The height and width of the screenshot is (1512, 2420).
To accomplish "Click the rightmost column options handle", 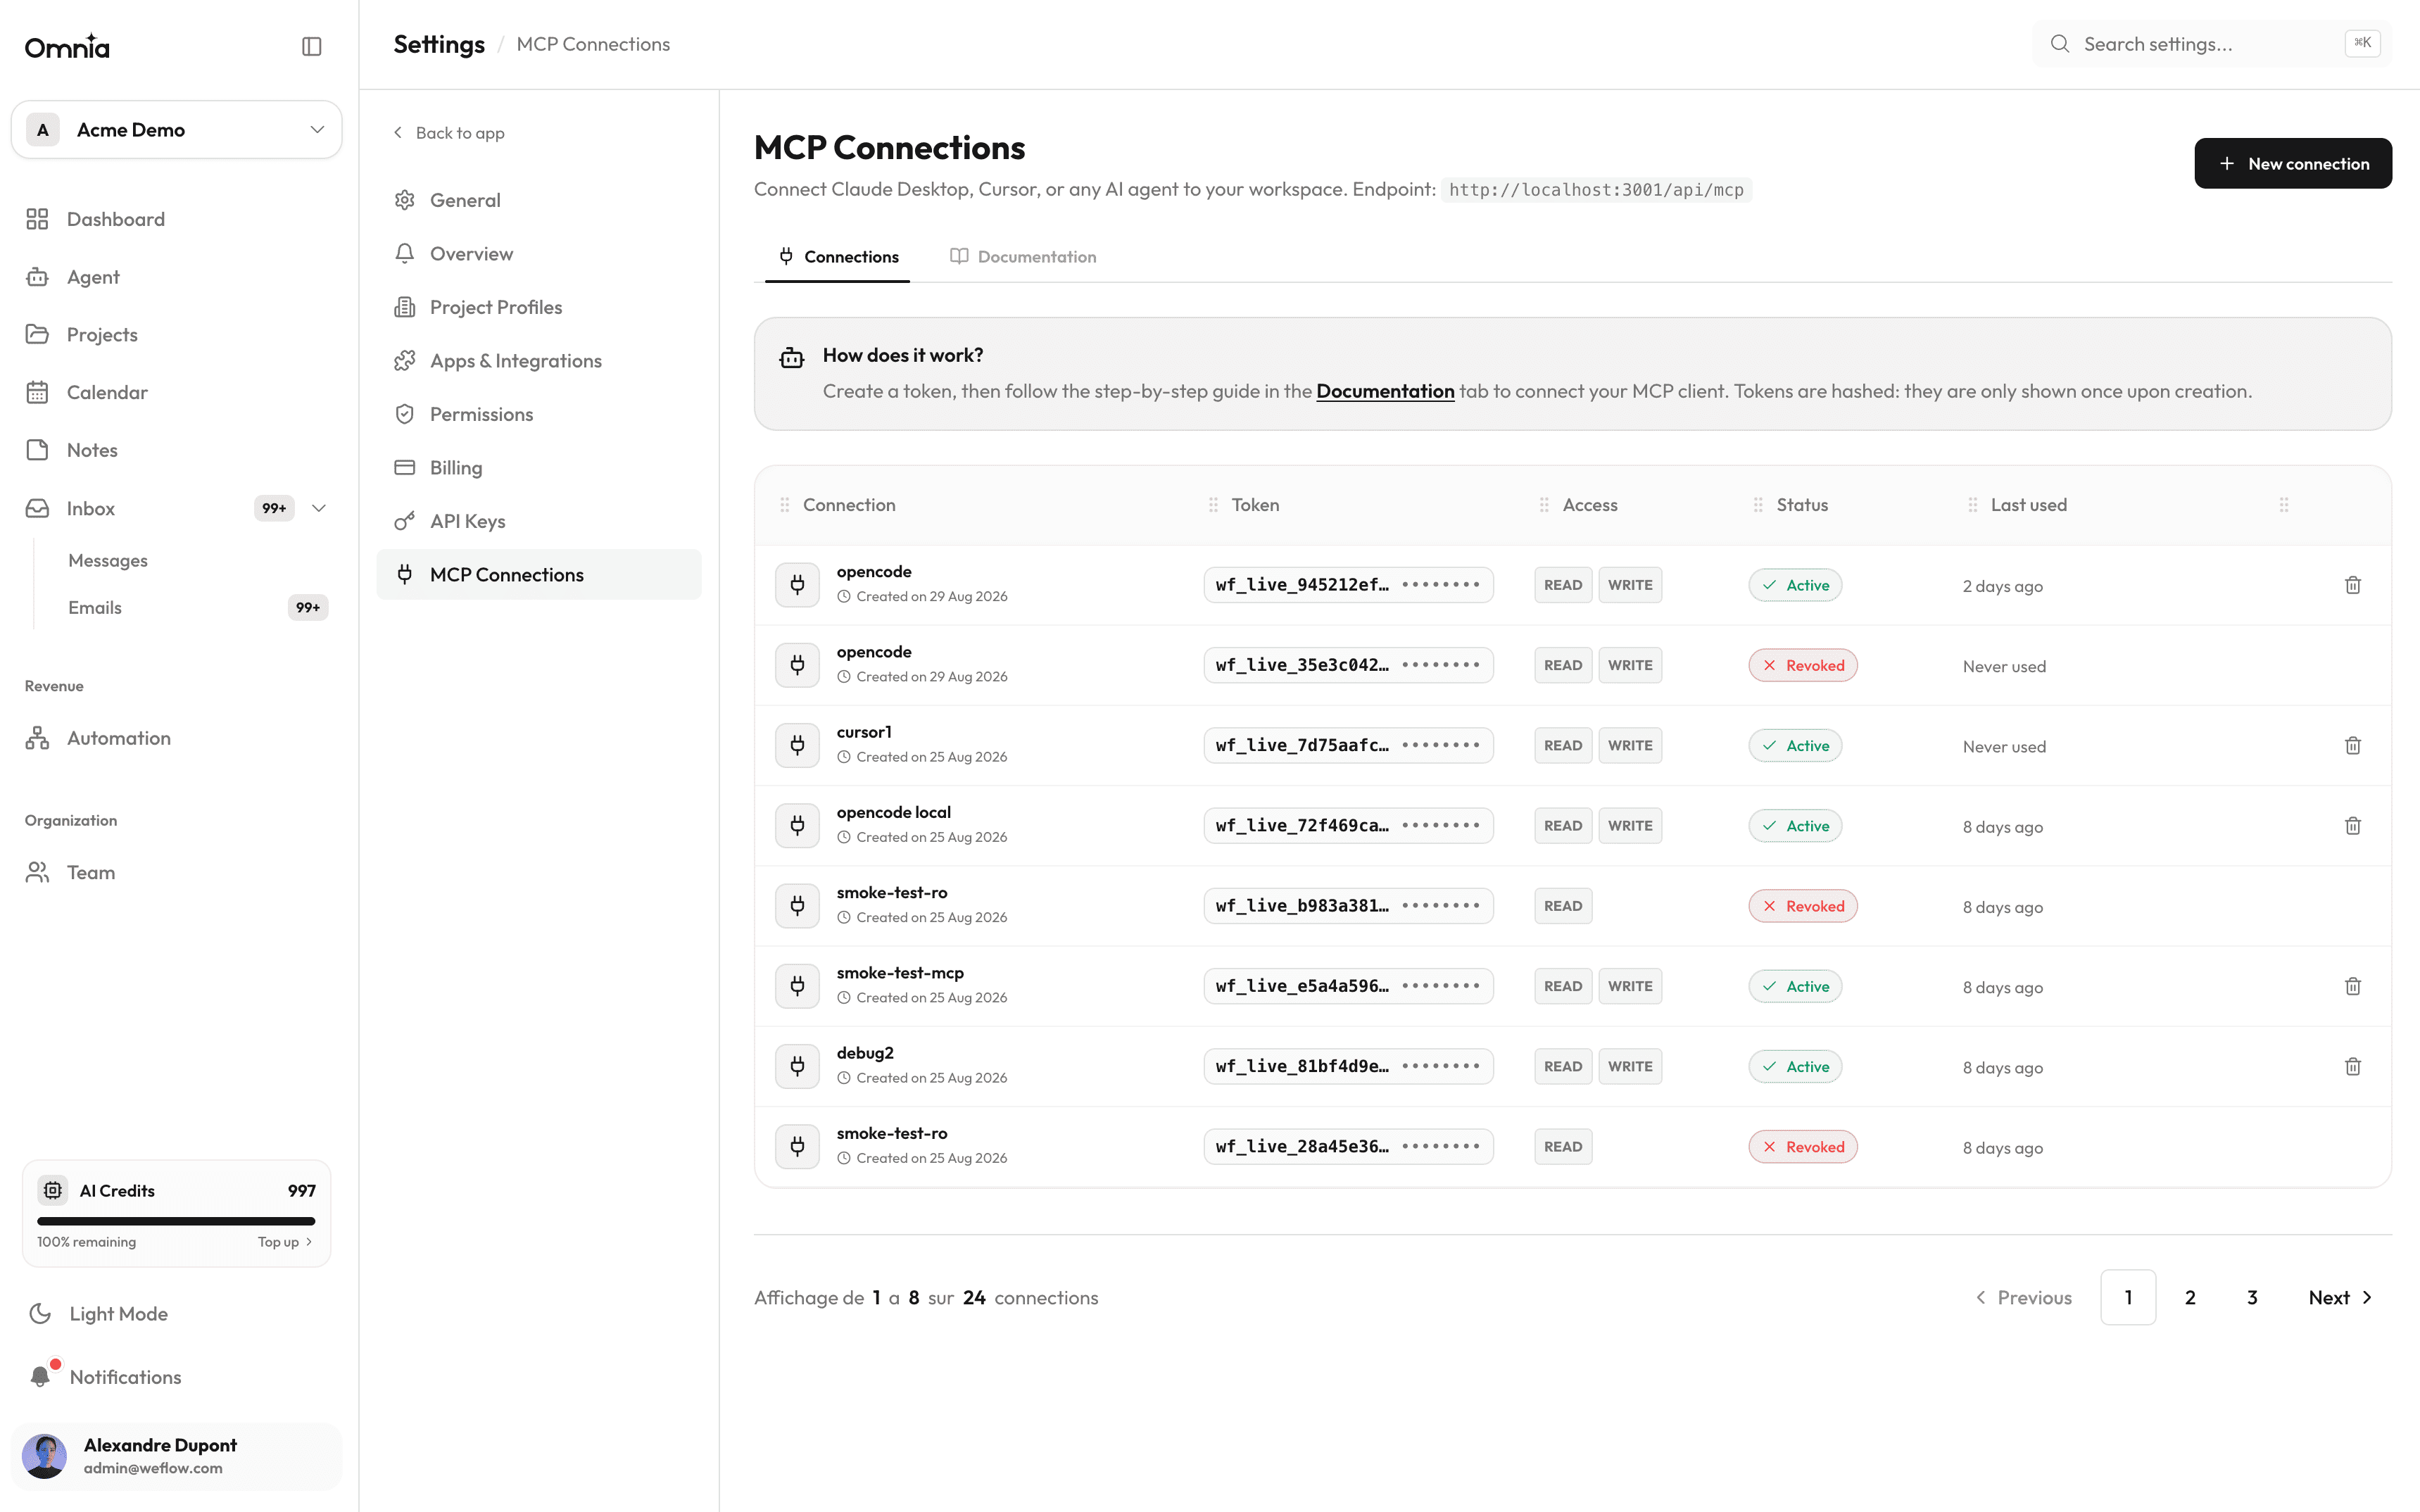I will (2284, 505).
